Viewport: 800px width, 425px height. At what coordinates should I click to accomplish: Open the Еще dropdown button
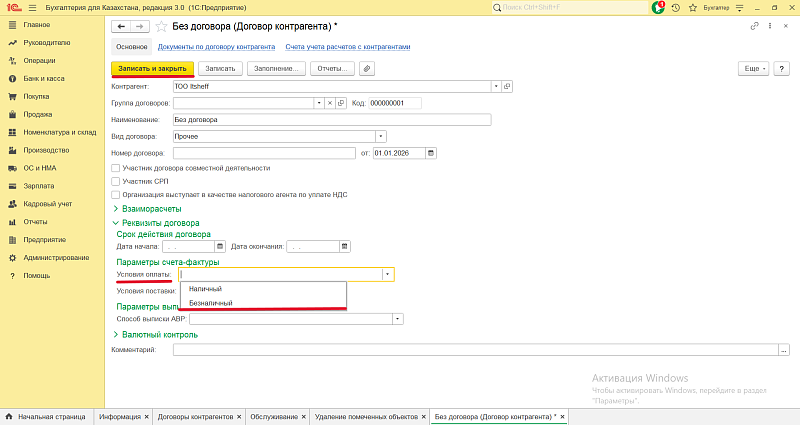[x=753, y=68]
